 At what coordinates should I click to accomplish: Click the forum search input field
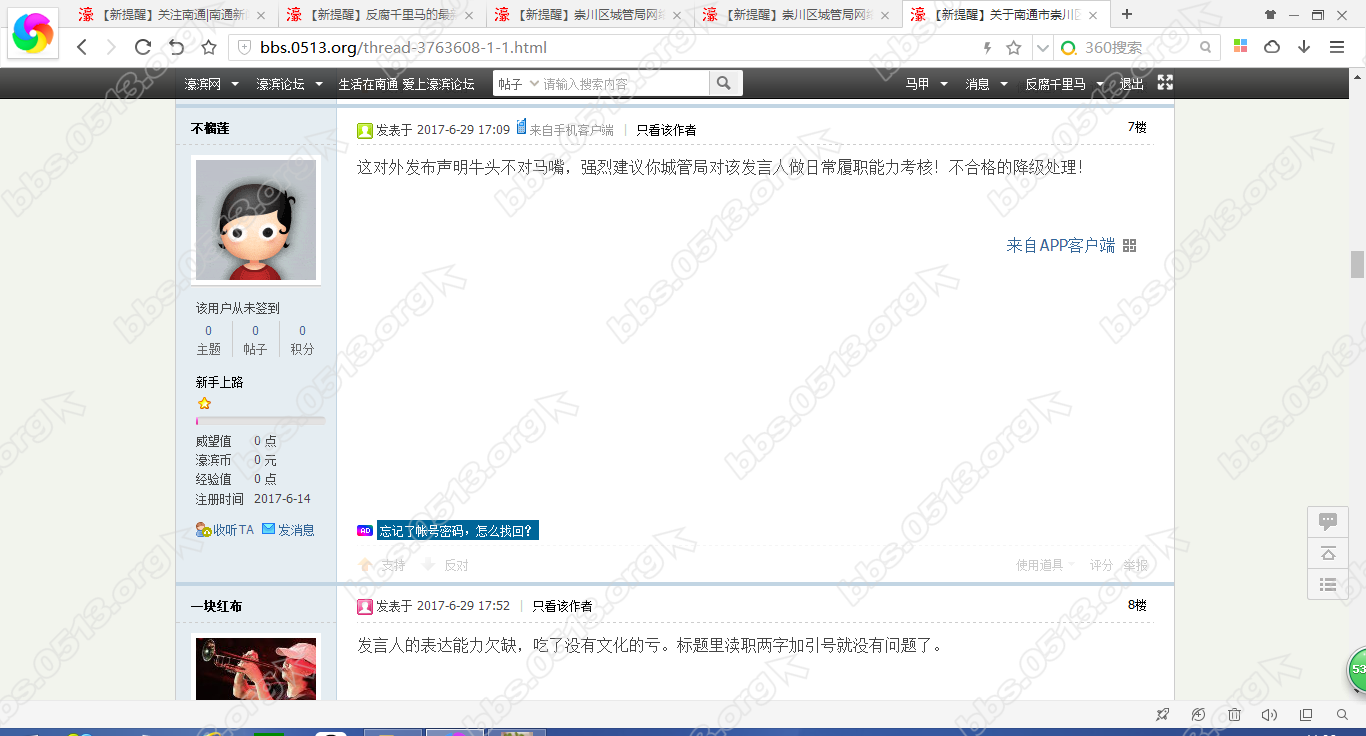pos(624,84)
